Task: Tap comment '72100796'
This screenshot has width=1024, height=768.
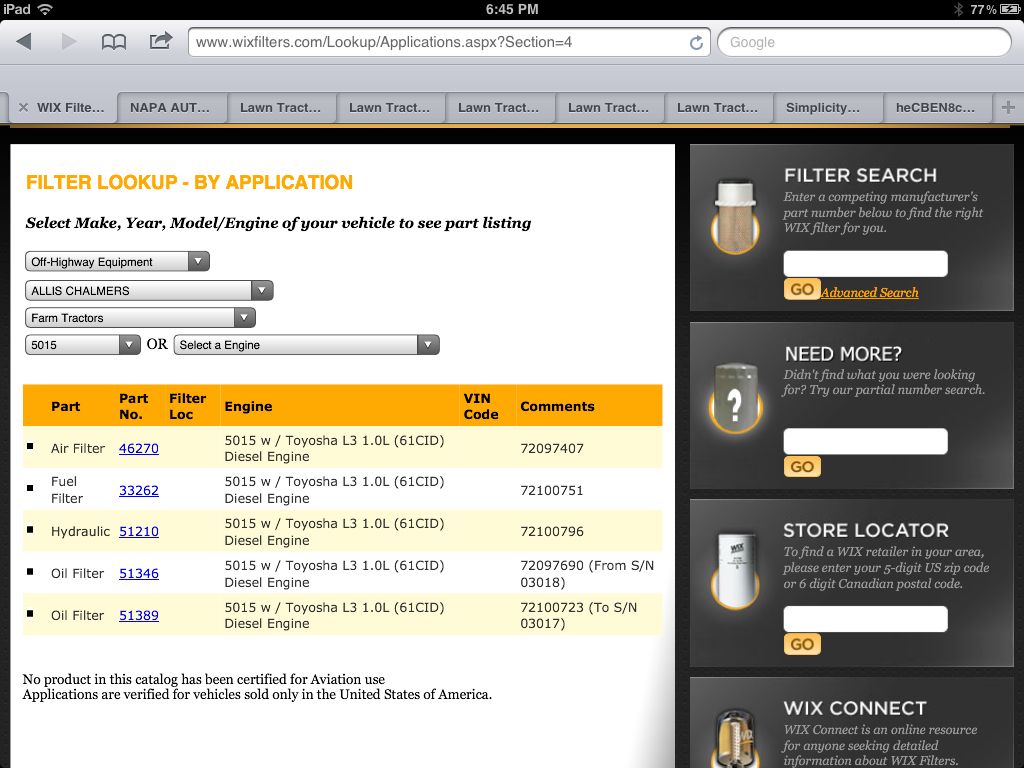Action: click(x=552, y=532)
